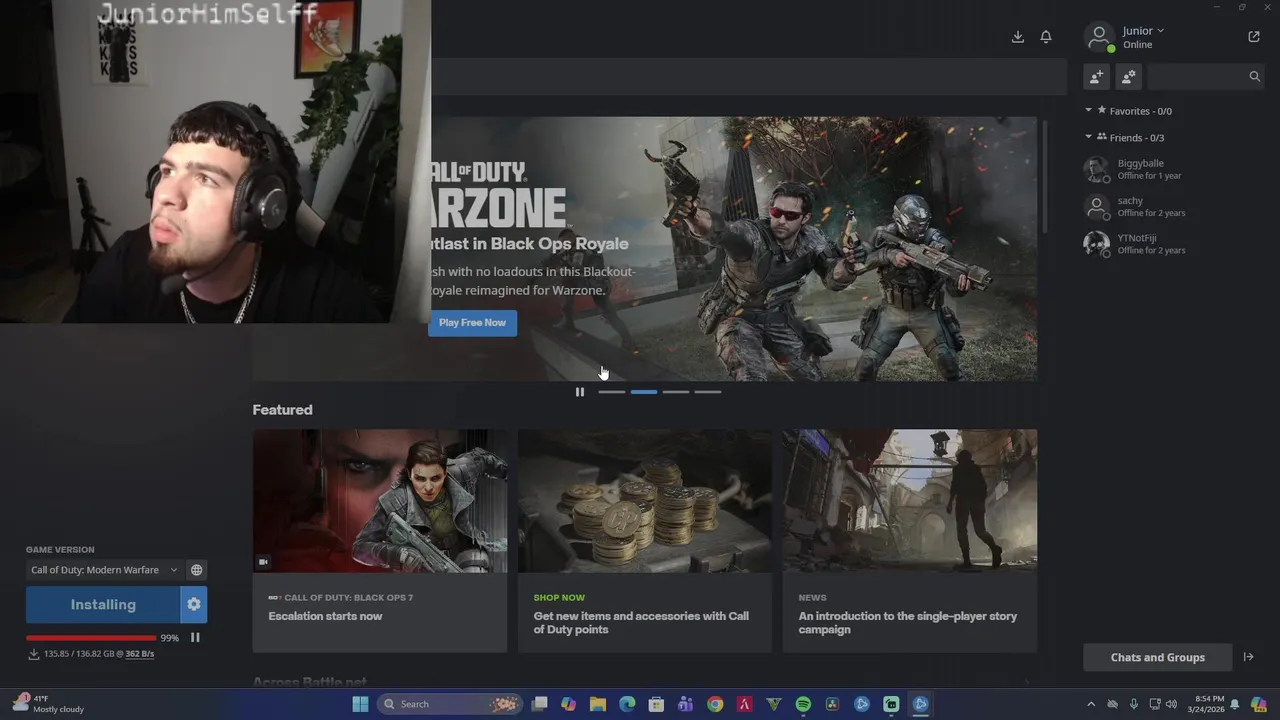Click the main page scrollbar
The image size is (1280, 720).
pyautogui.click(x=1045, y=177)
